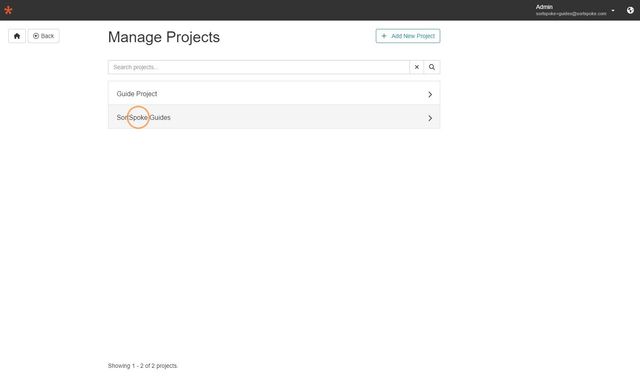Click the Admin user name
Viewport: 640px width, 378px height.
(544, 7)
